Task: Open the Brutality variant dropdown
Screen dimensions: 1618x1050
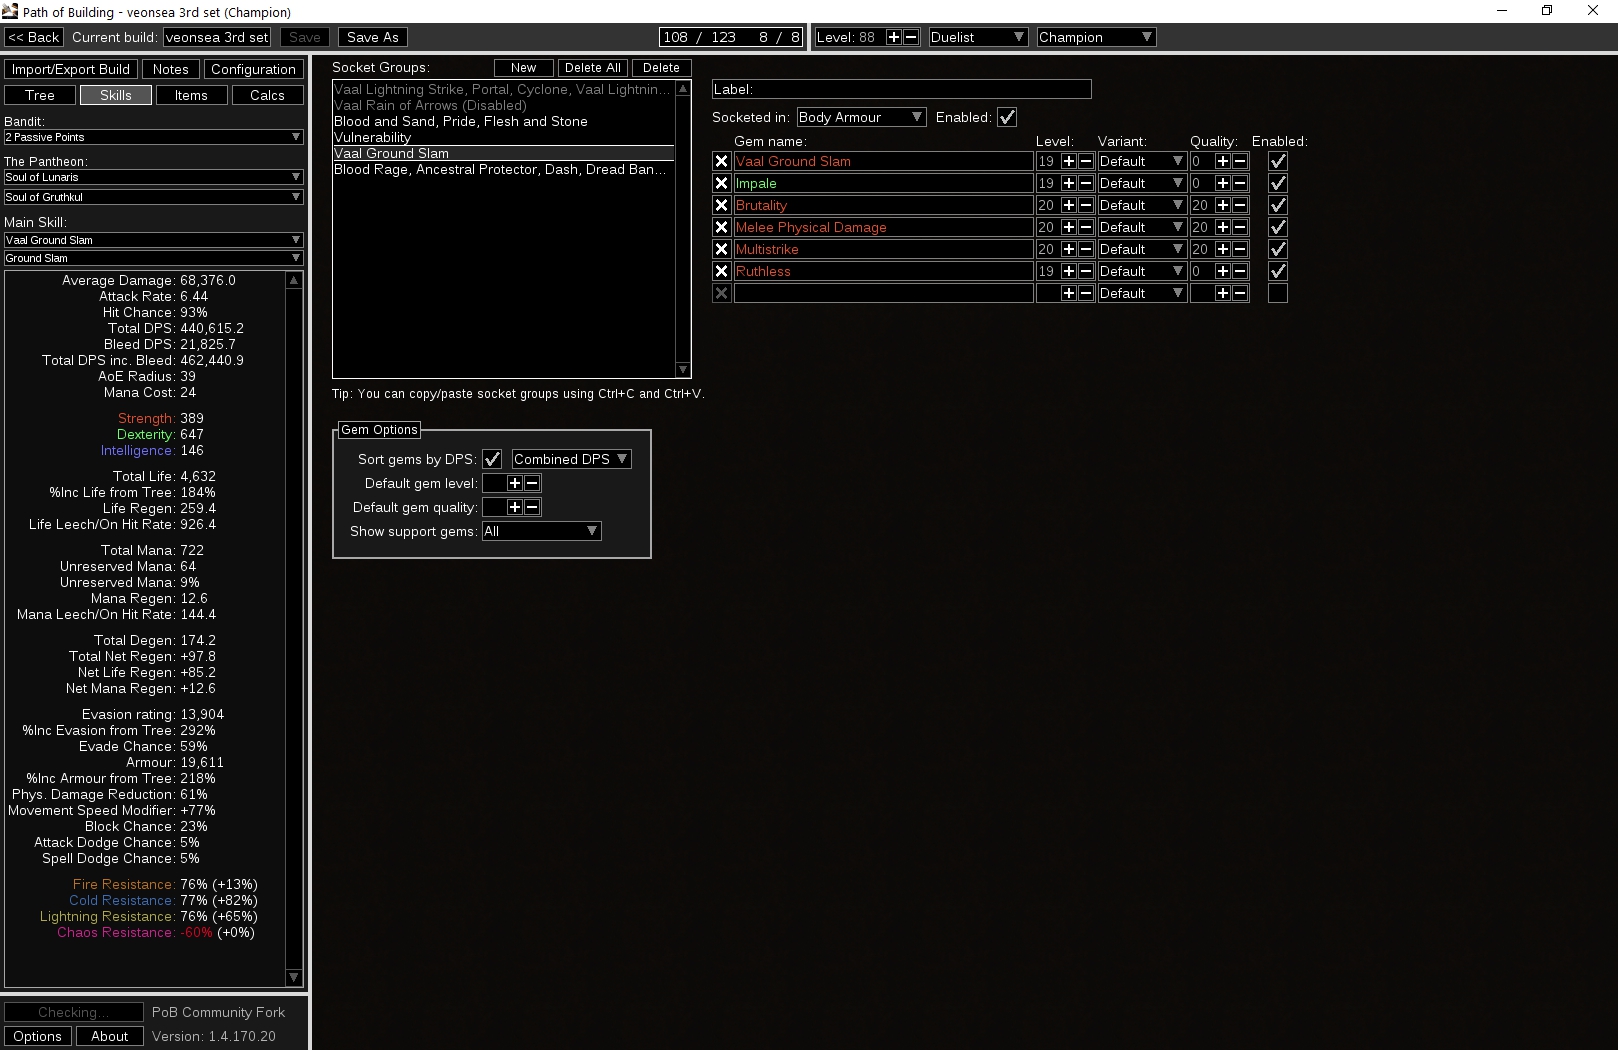Action: point(1141,205)
